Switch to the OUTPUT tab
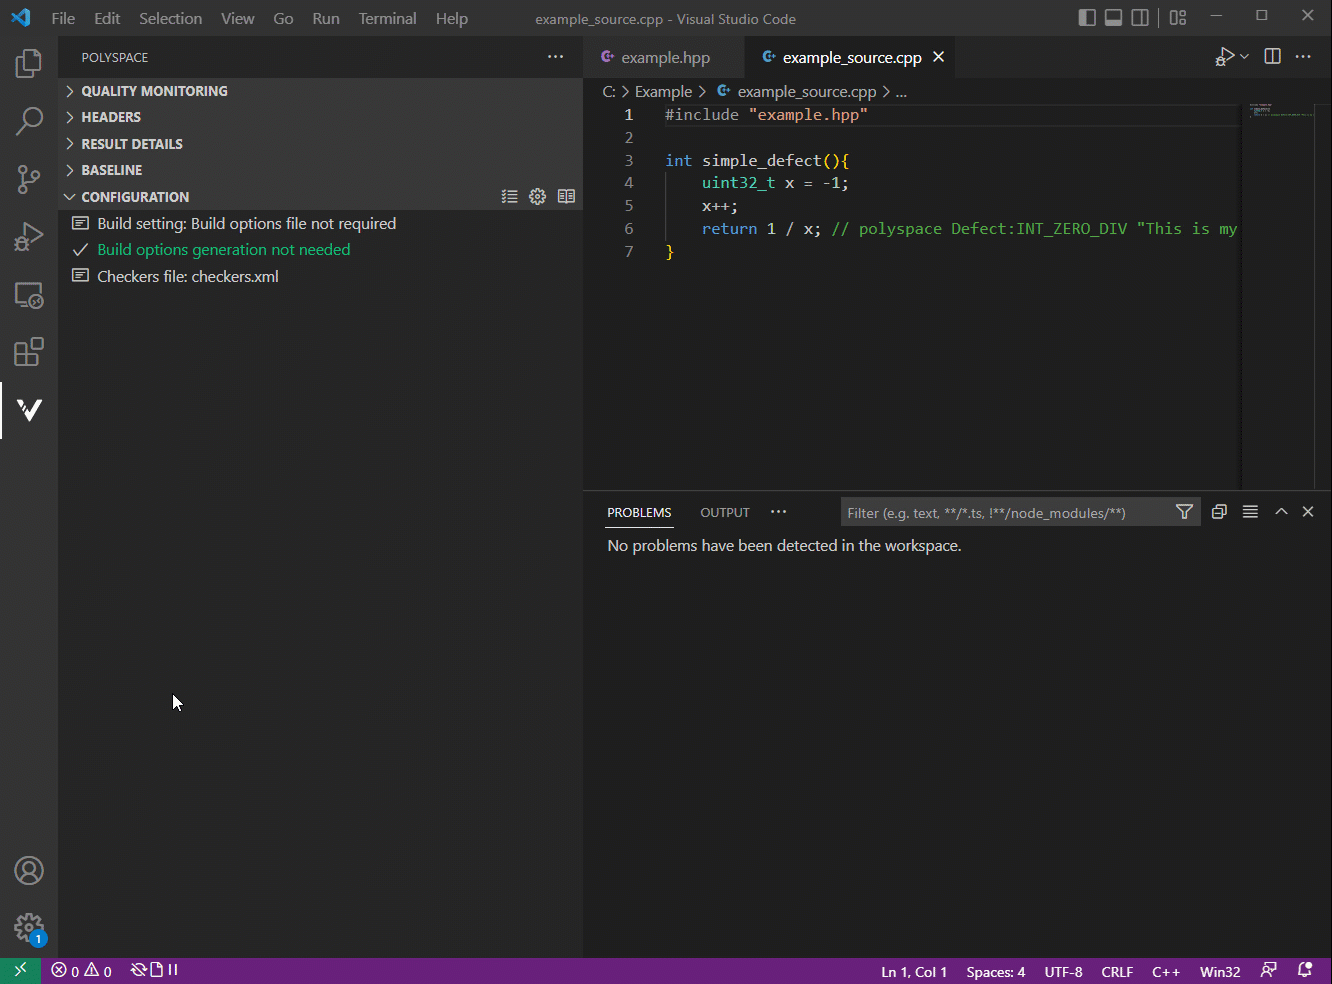 [x=724, y=512]
